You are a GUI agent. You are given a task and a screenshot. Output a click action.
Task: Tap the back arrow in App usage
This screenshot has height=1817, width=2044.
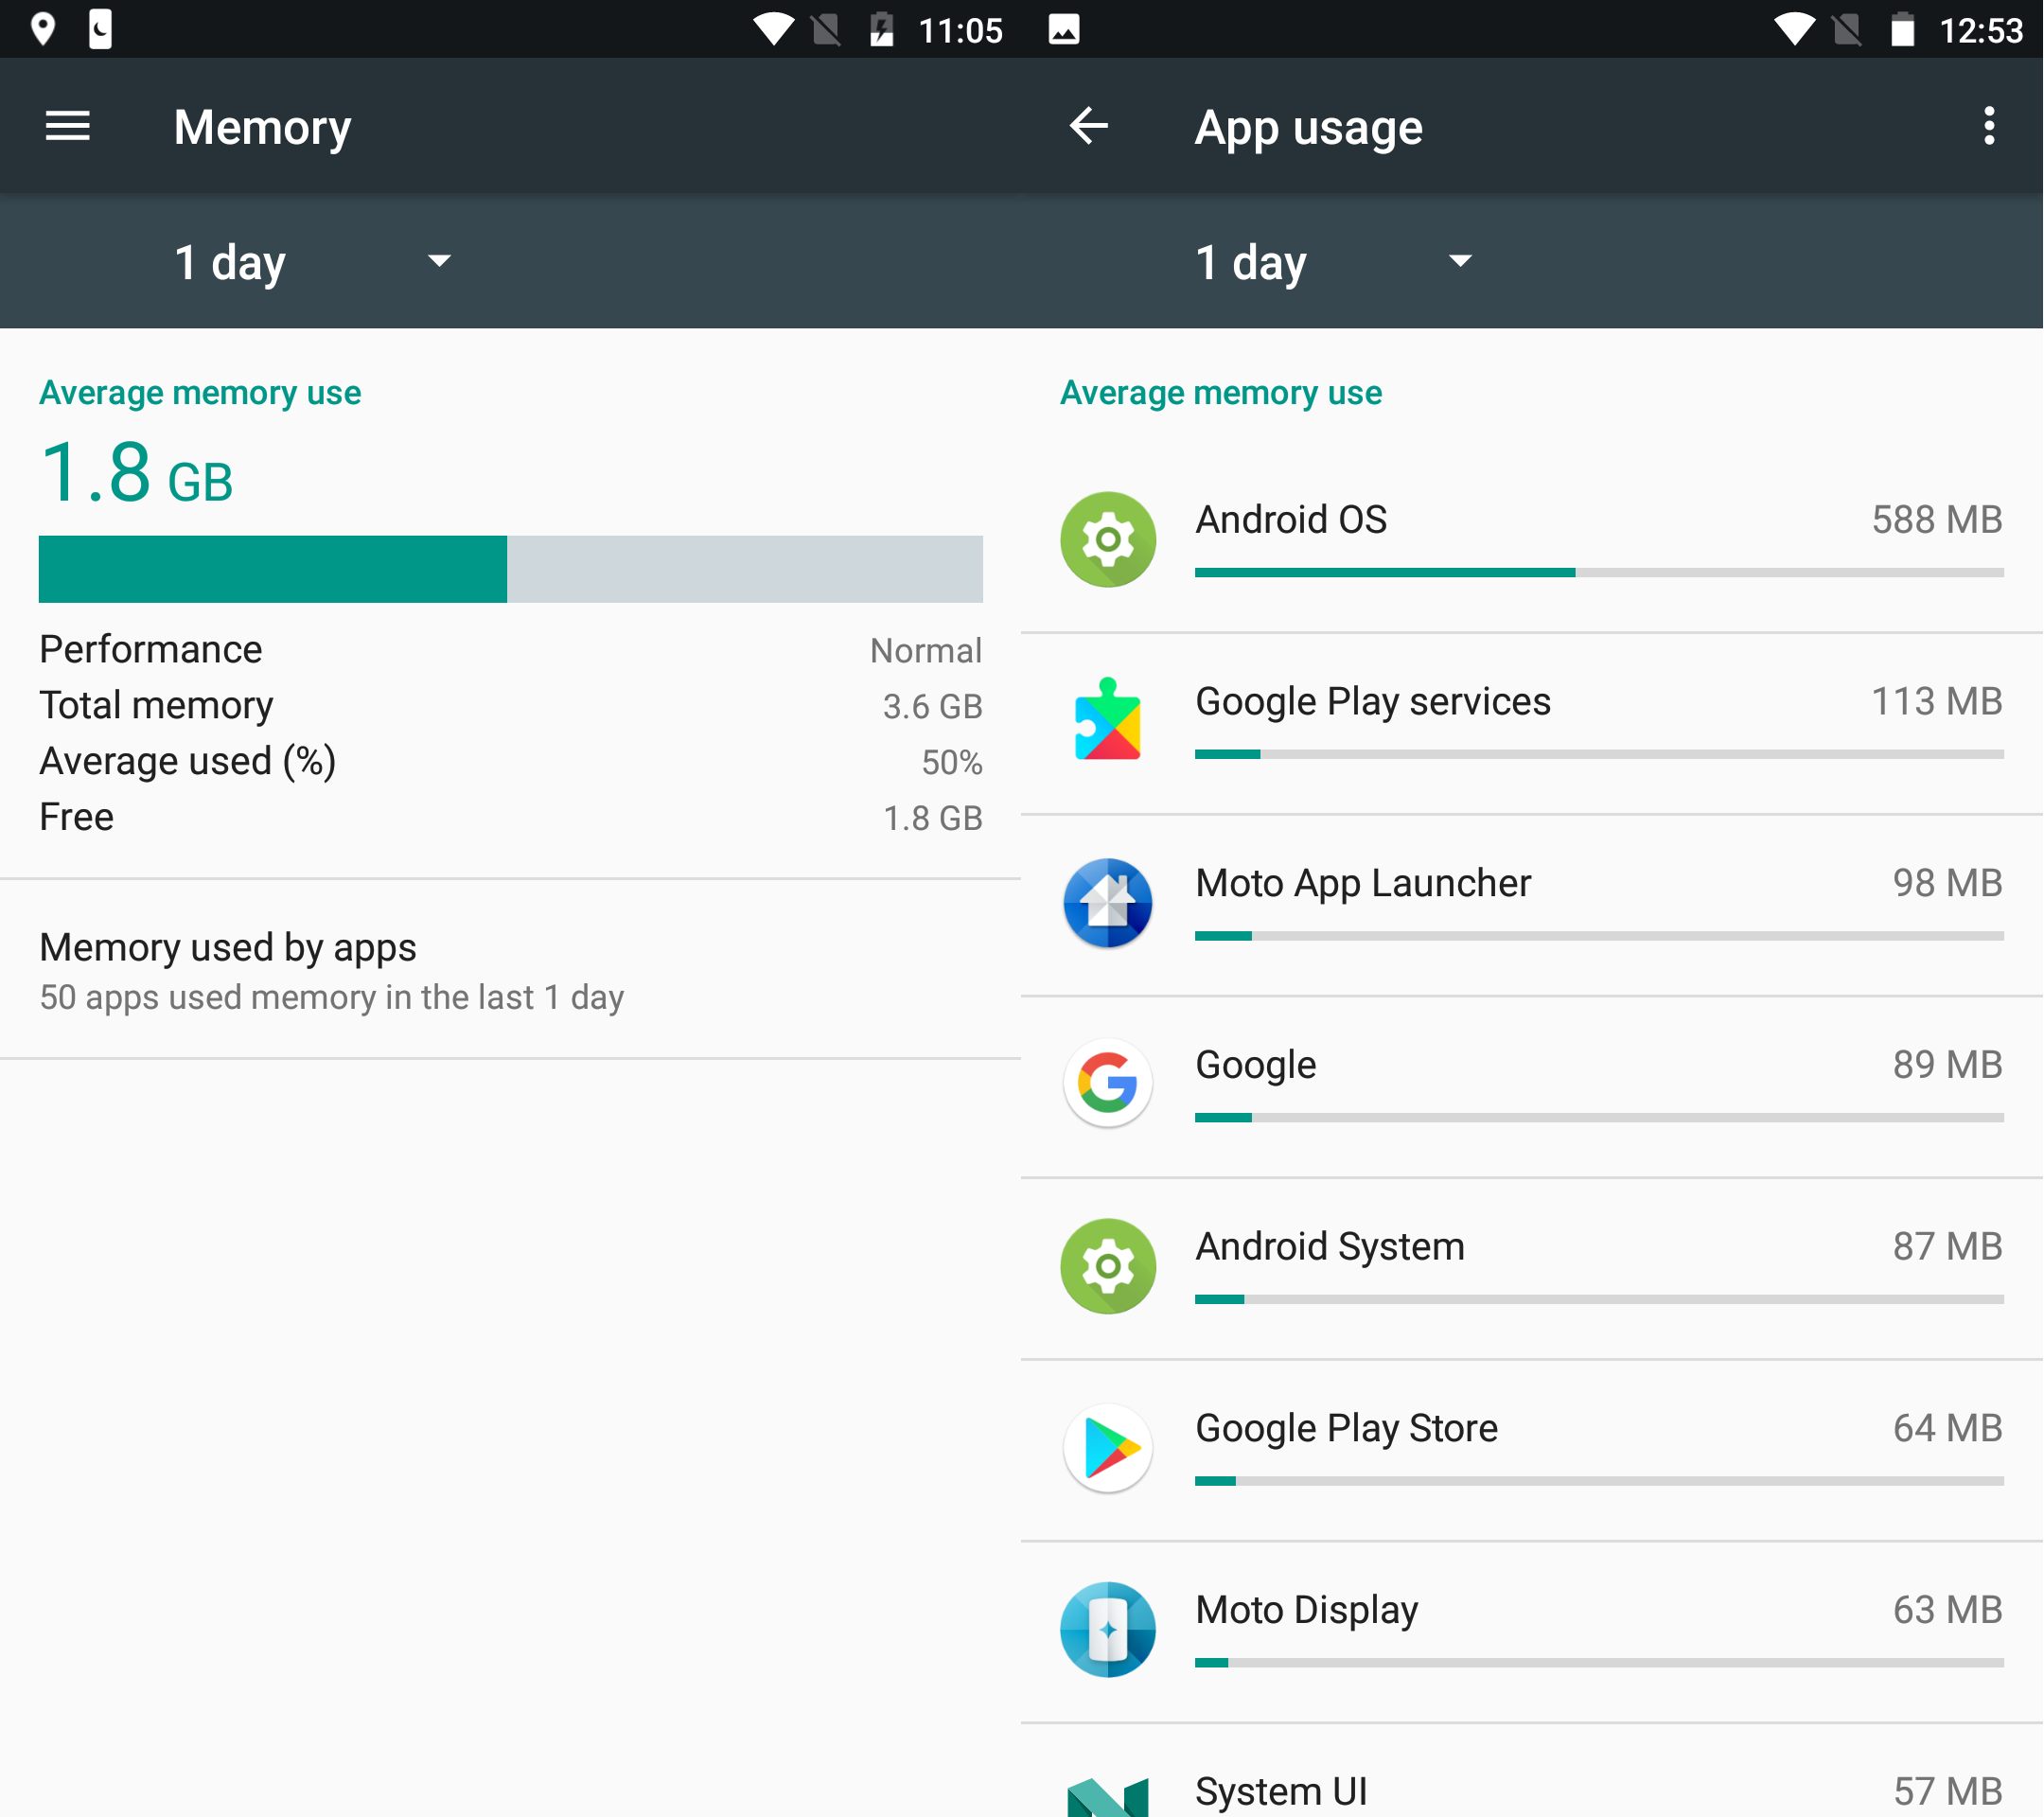click(1089, 127)
